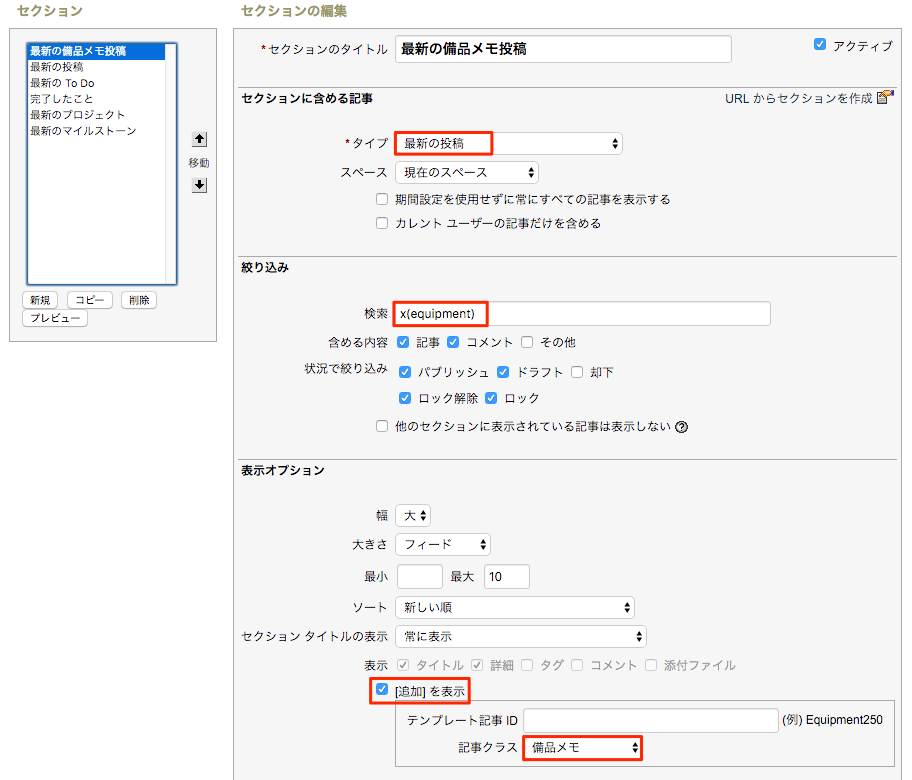Click the move section up arrow
Image resolution: width=912 pixels, height=780 pixels.
199,141
